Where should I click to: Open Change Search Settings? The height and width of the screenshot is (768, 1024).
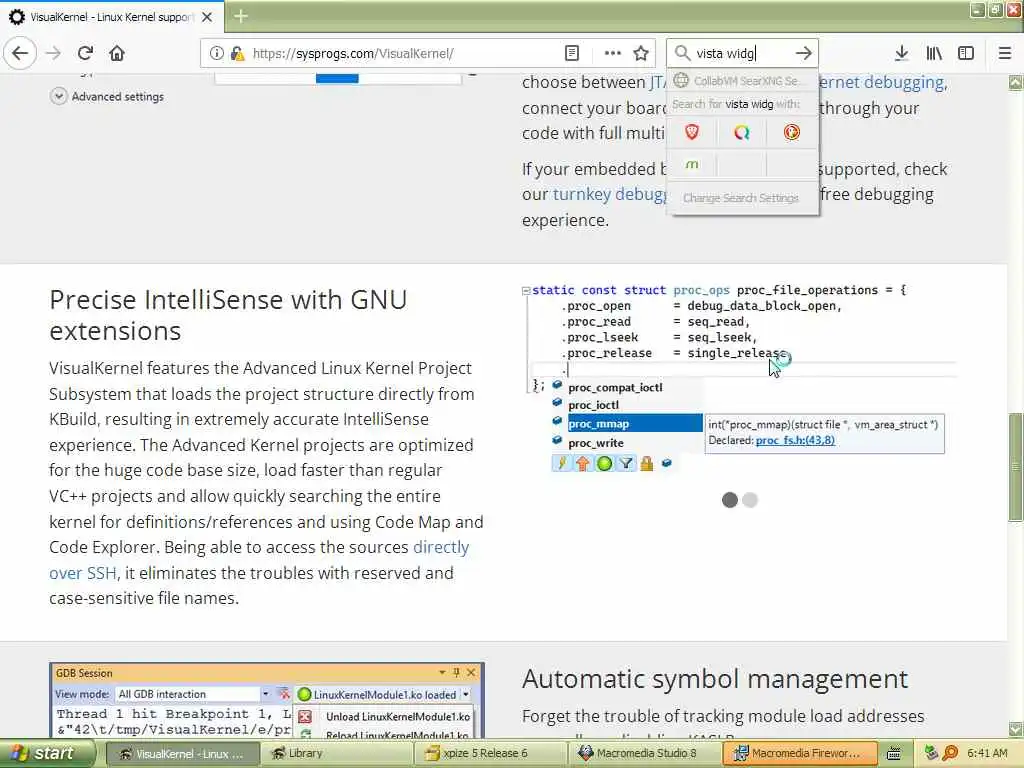(743, 198)
